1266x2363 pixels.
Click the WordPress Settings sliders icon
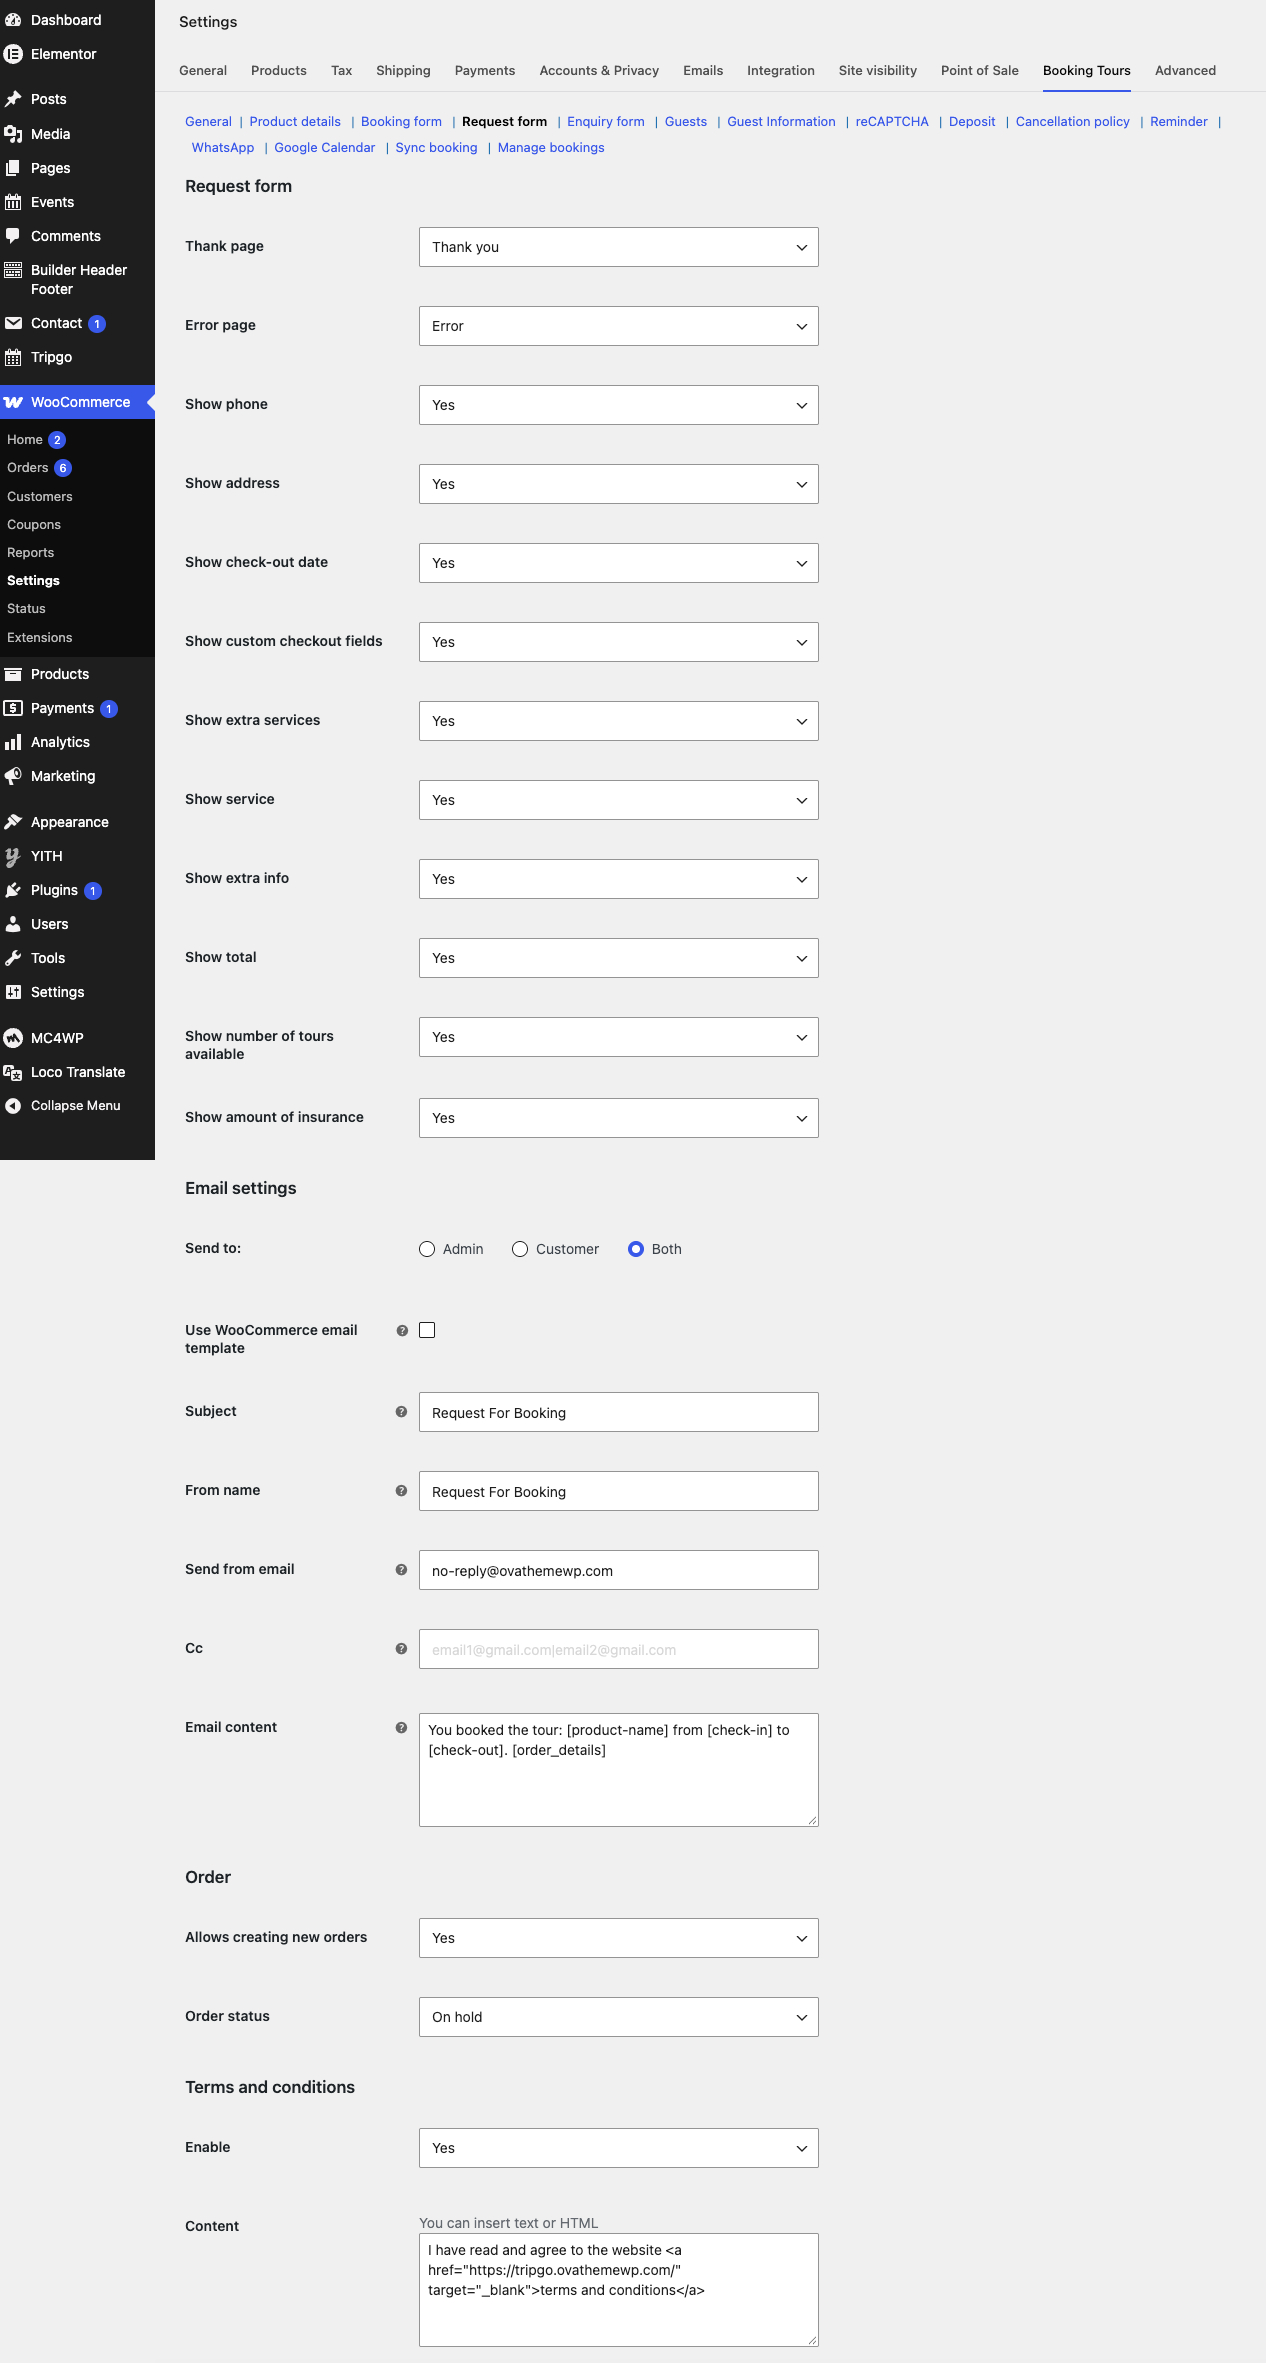(x=13, y=992)
